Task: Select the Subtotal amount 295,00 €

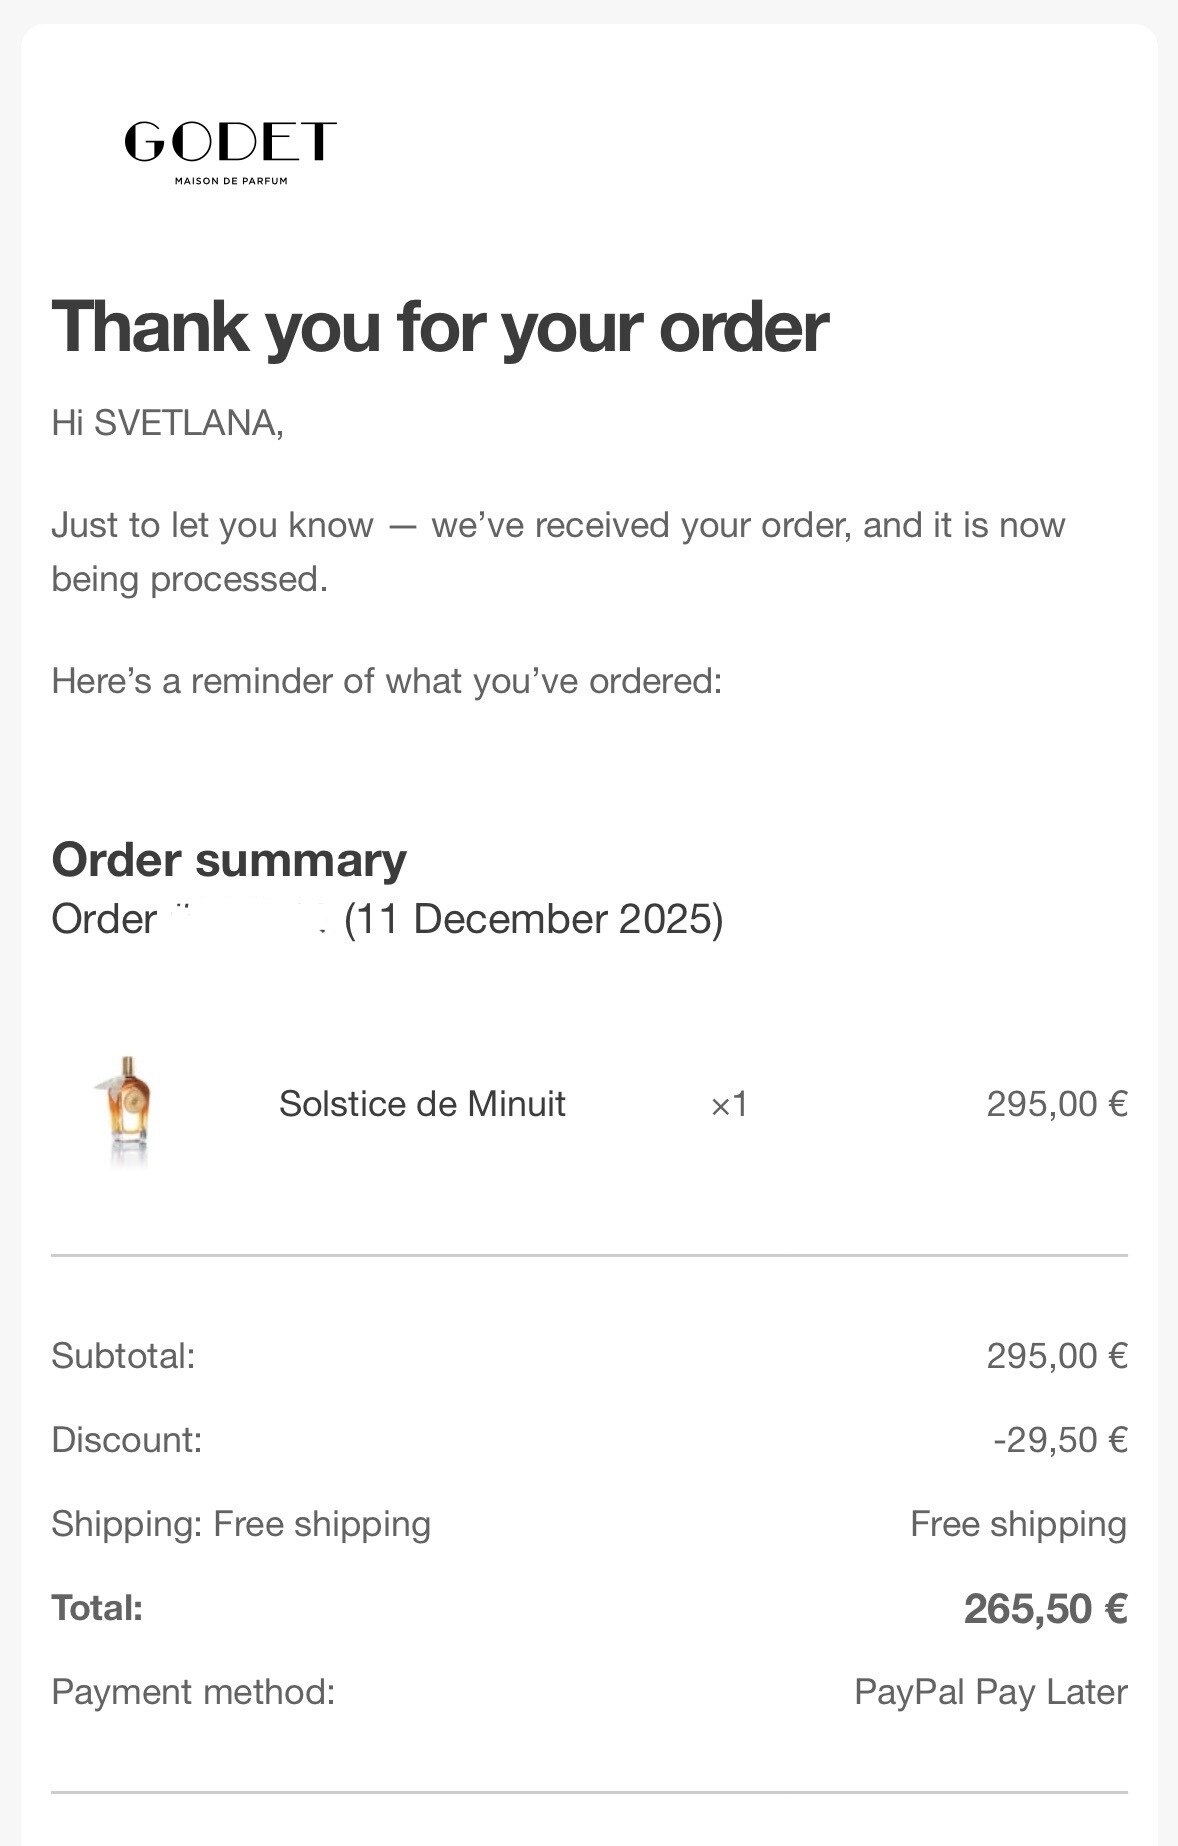Action: pos(1056,1356)
